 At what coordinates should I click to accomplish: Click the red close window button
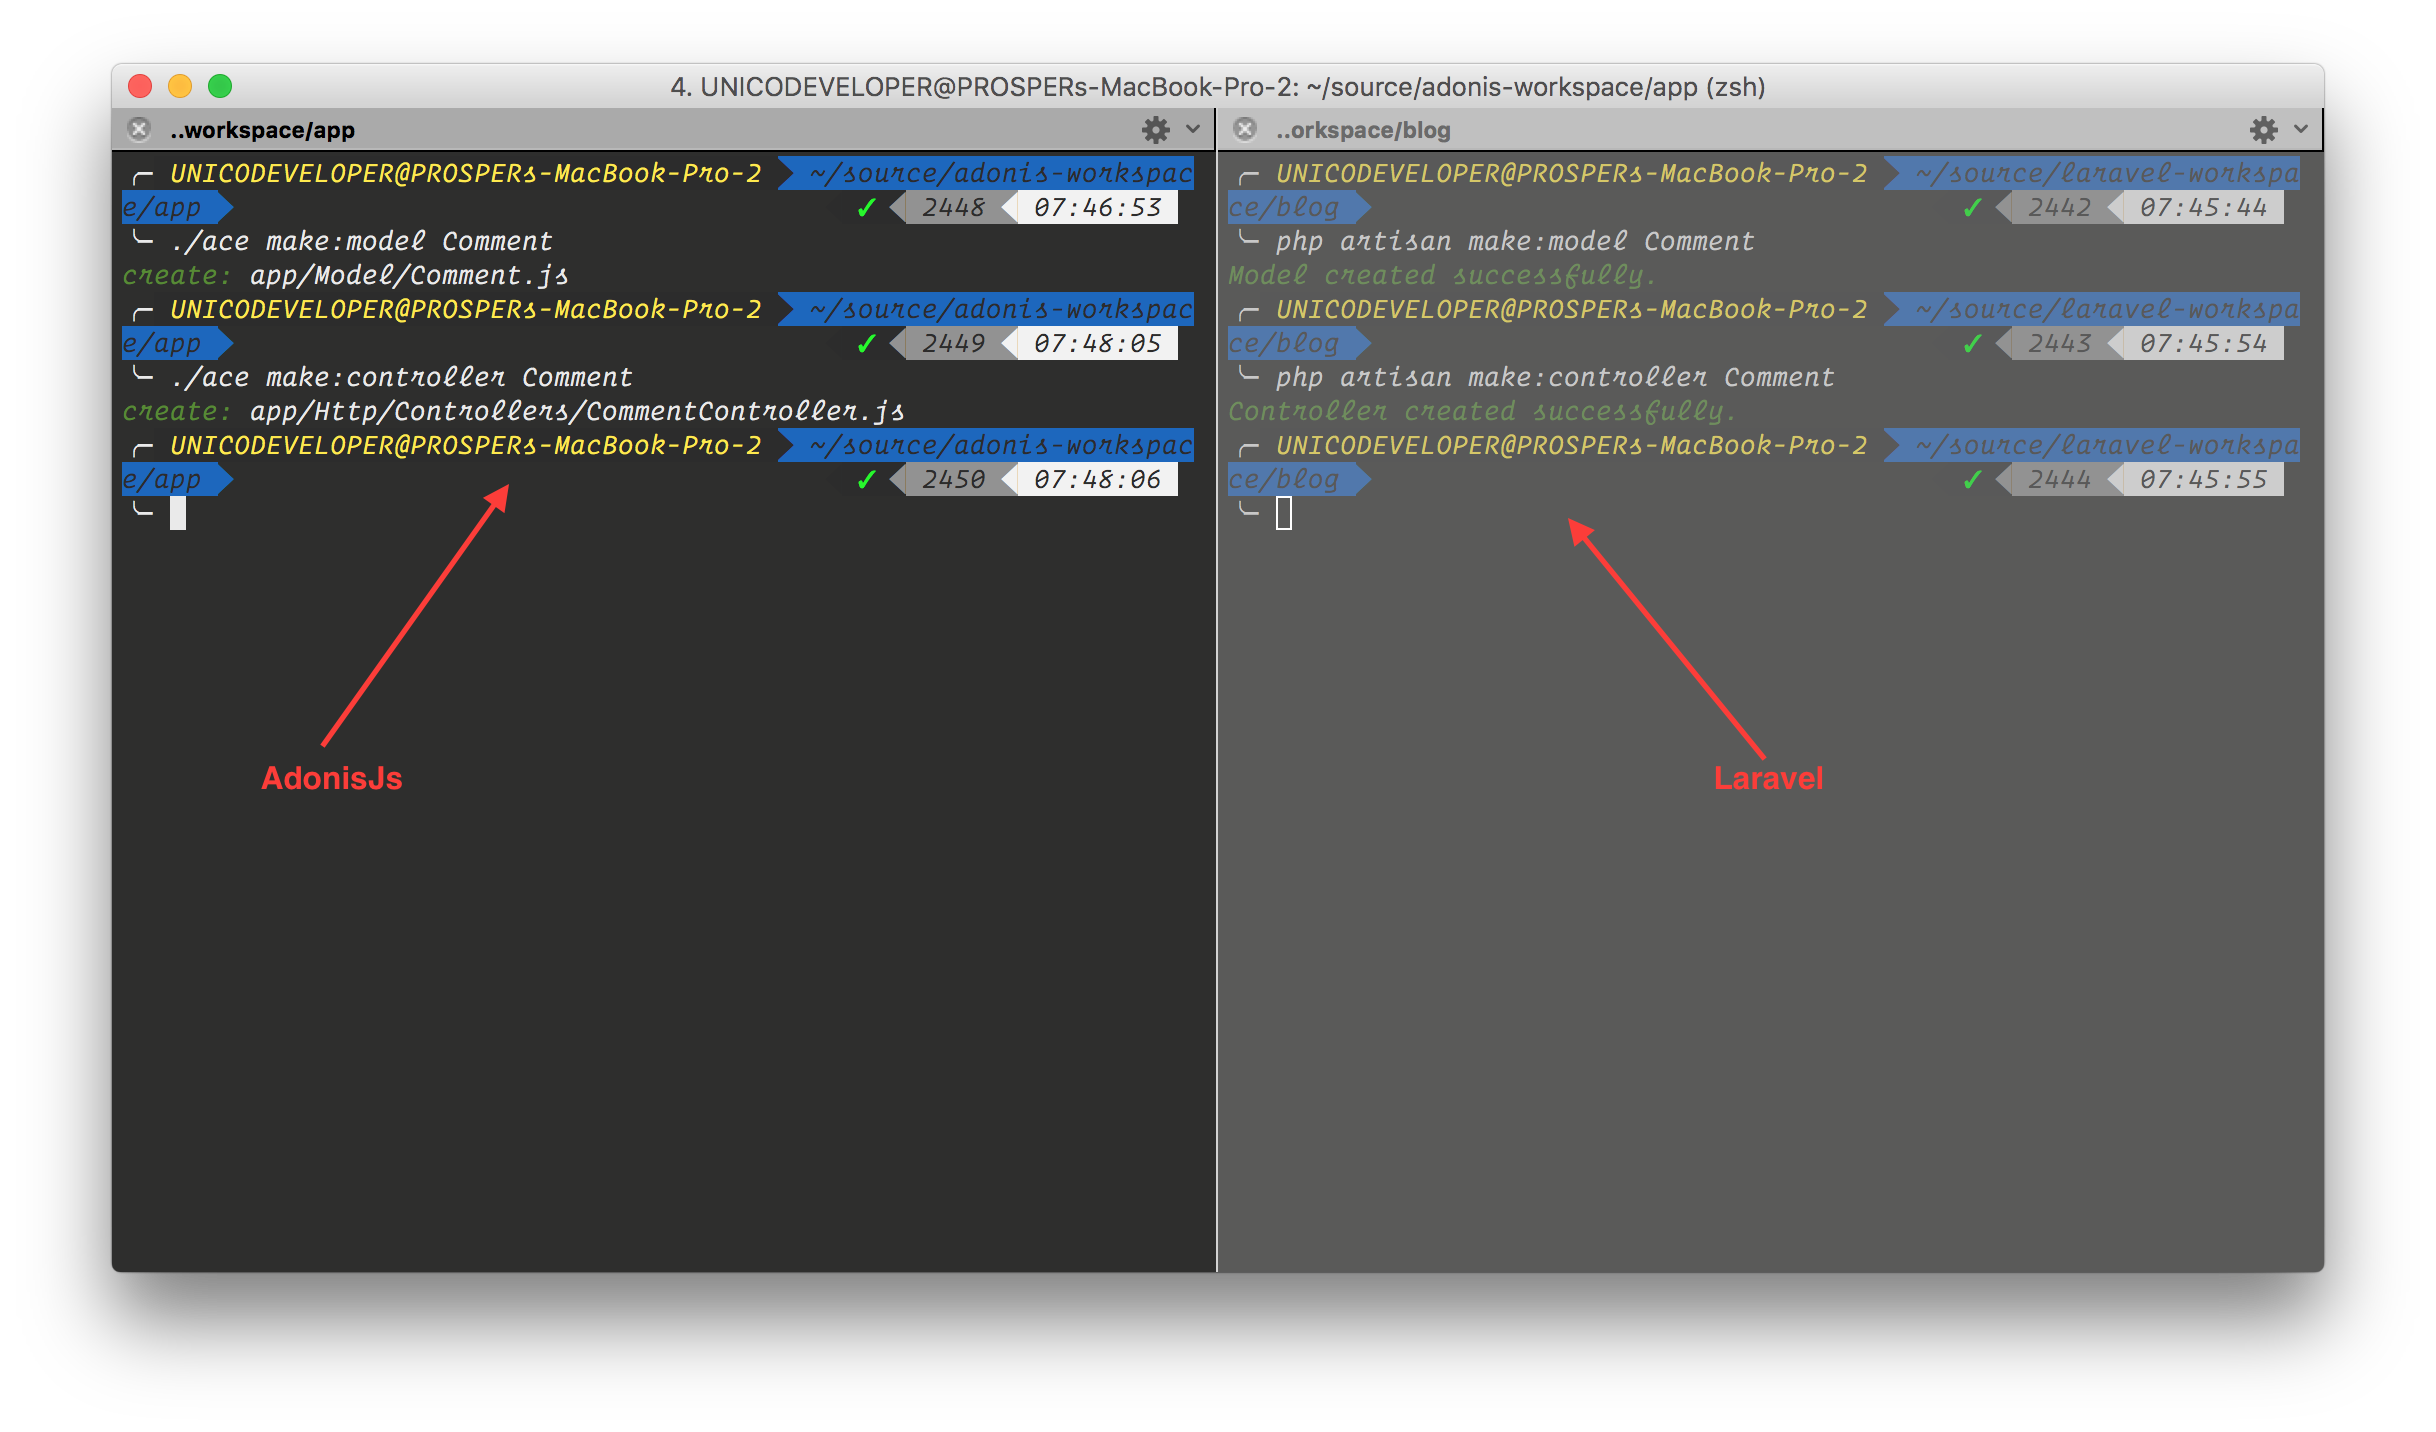tap(140, 87)
